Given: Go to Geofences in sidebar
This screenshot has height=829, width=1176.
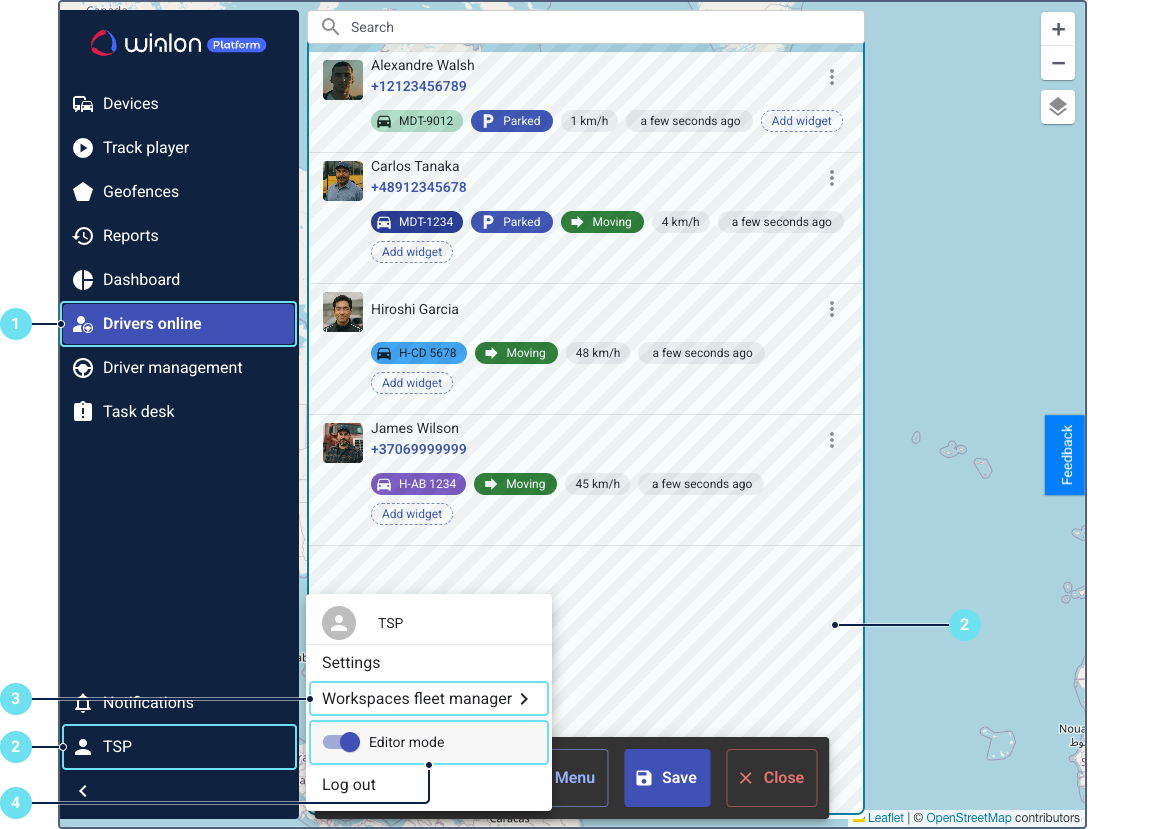Looking at the screenshot, I should click(x=140, y=192).
